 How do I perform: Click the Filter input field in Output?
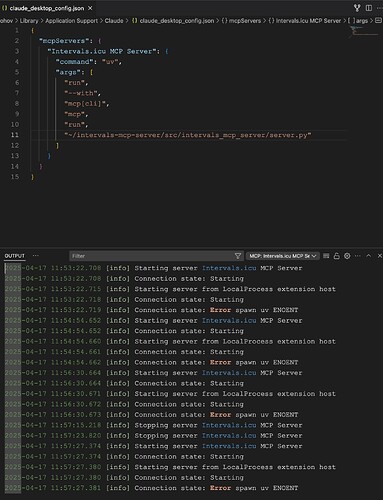(x=152, y=256)
